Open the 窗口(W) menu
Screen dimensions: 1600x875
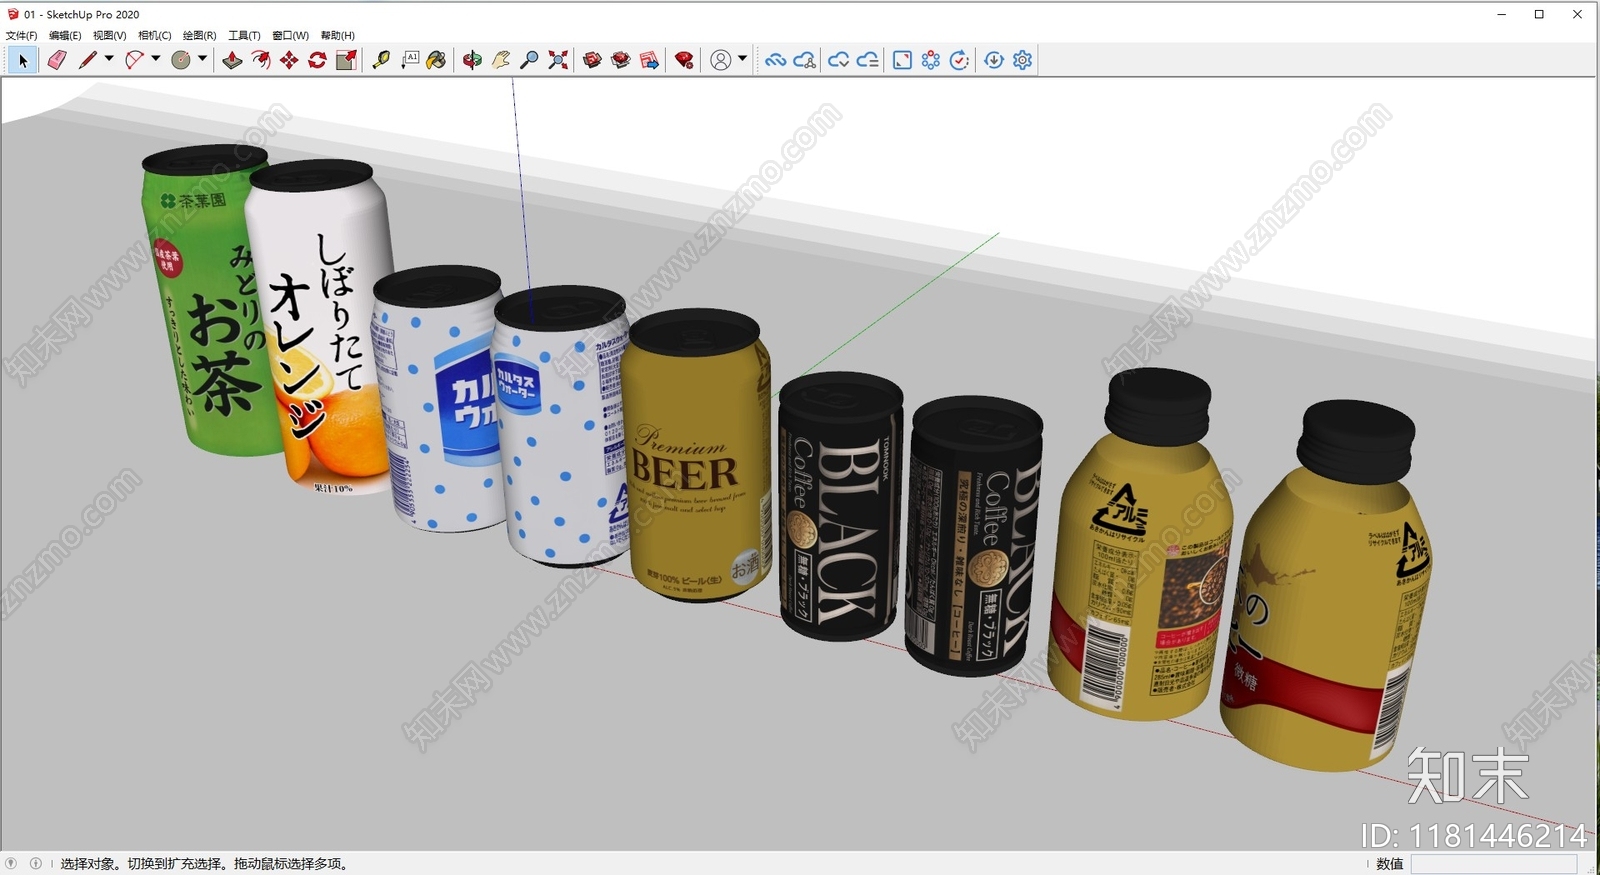(x=290, y=35)
